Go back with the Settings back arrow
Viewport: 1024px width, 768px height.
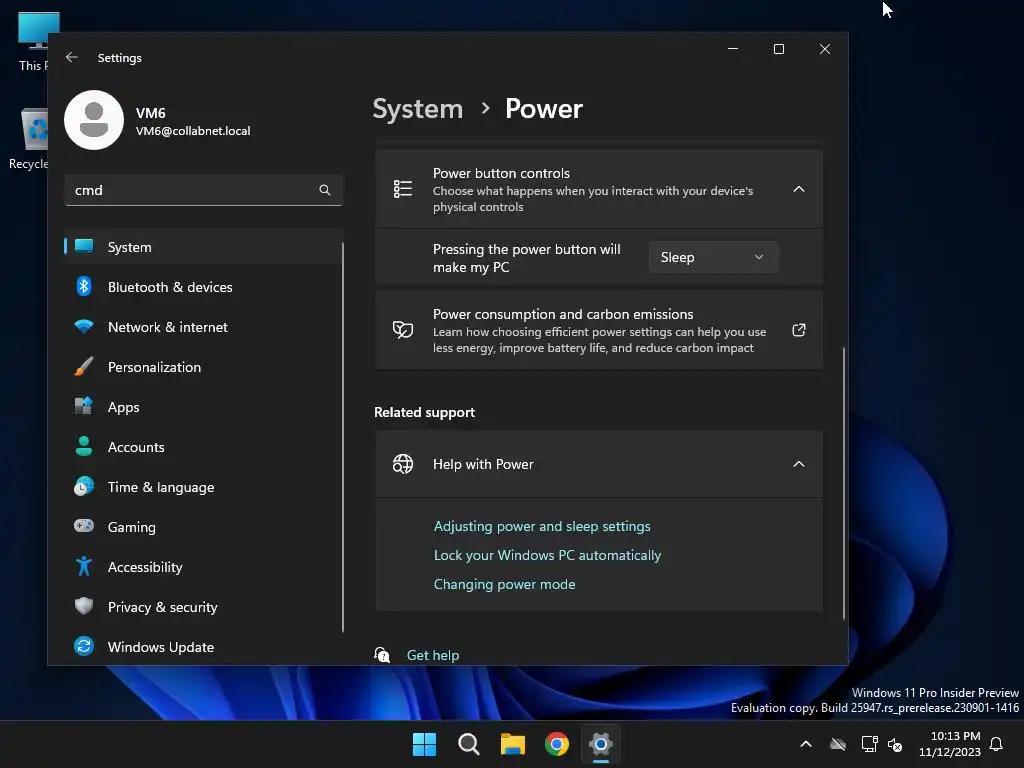pos(72,57)
